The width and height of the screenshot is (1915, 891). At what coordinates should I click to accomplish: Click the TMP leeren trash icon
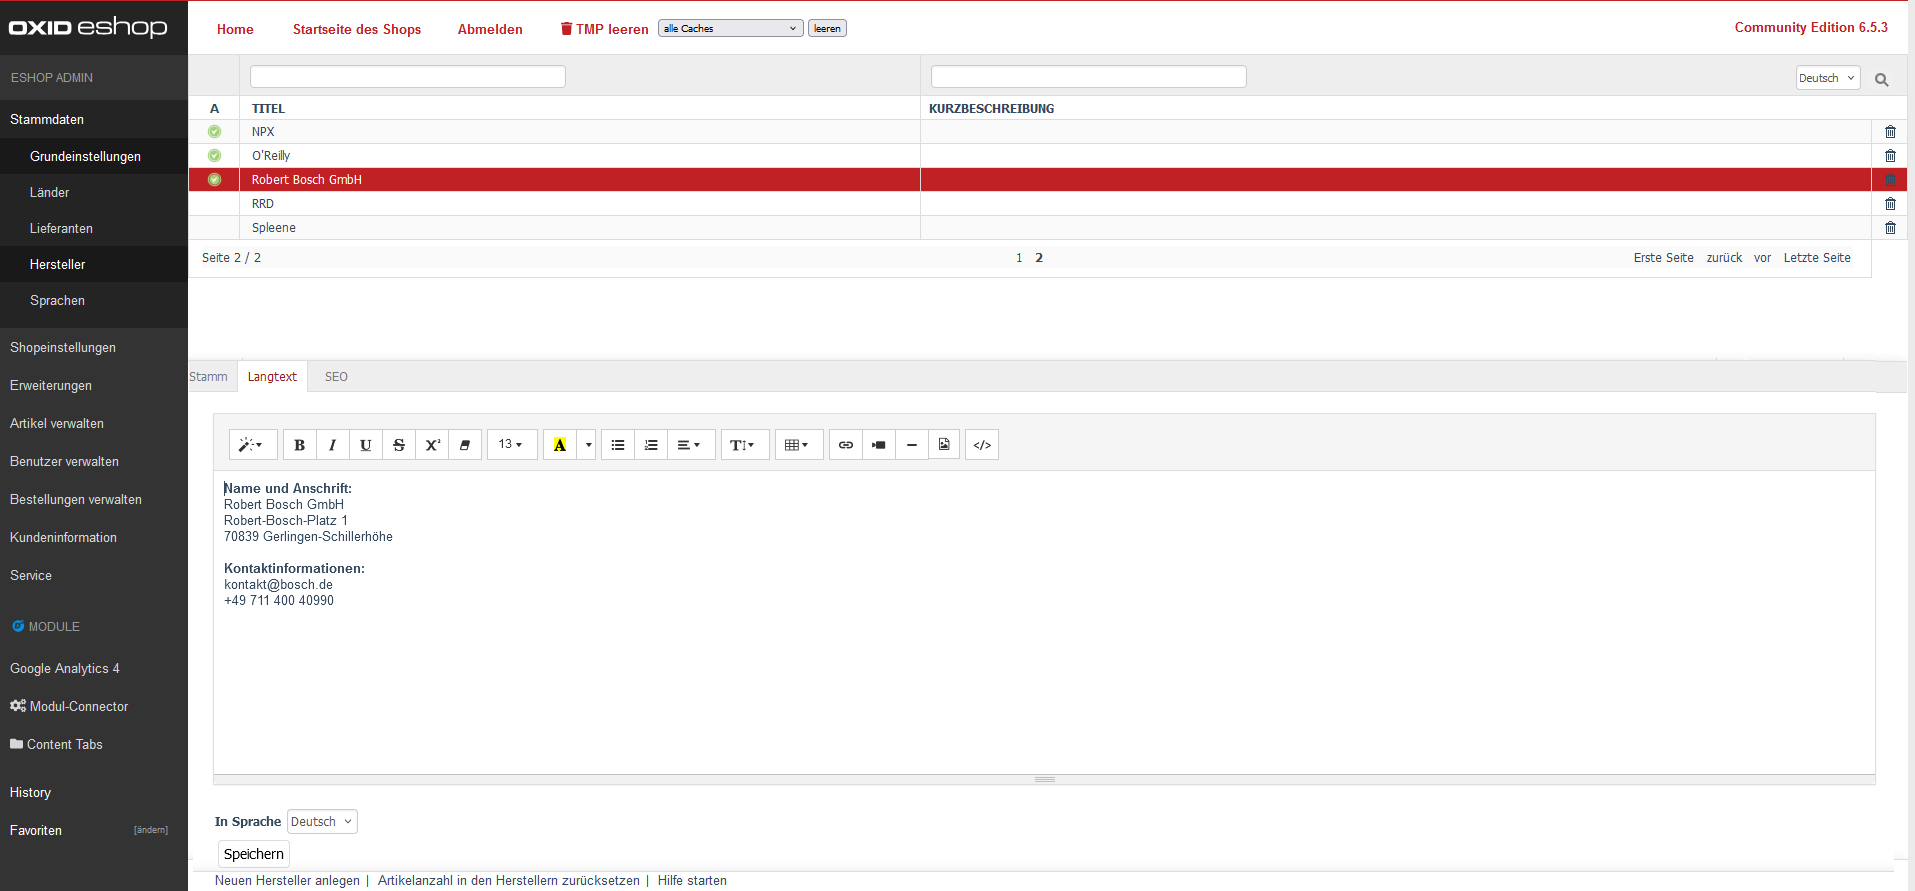566,29
